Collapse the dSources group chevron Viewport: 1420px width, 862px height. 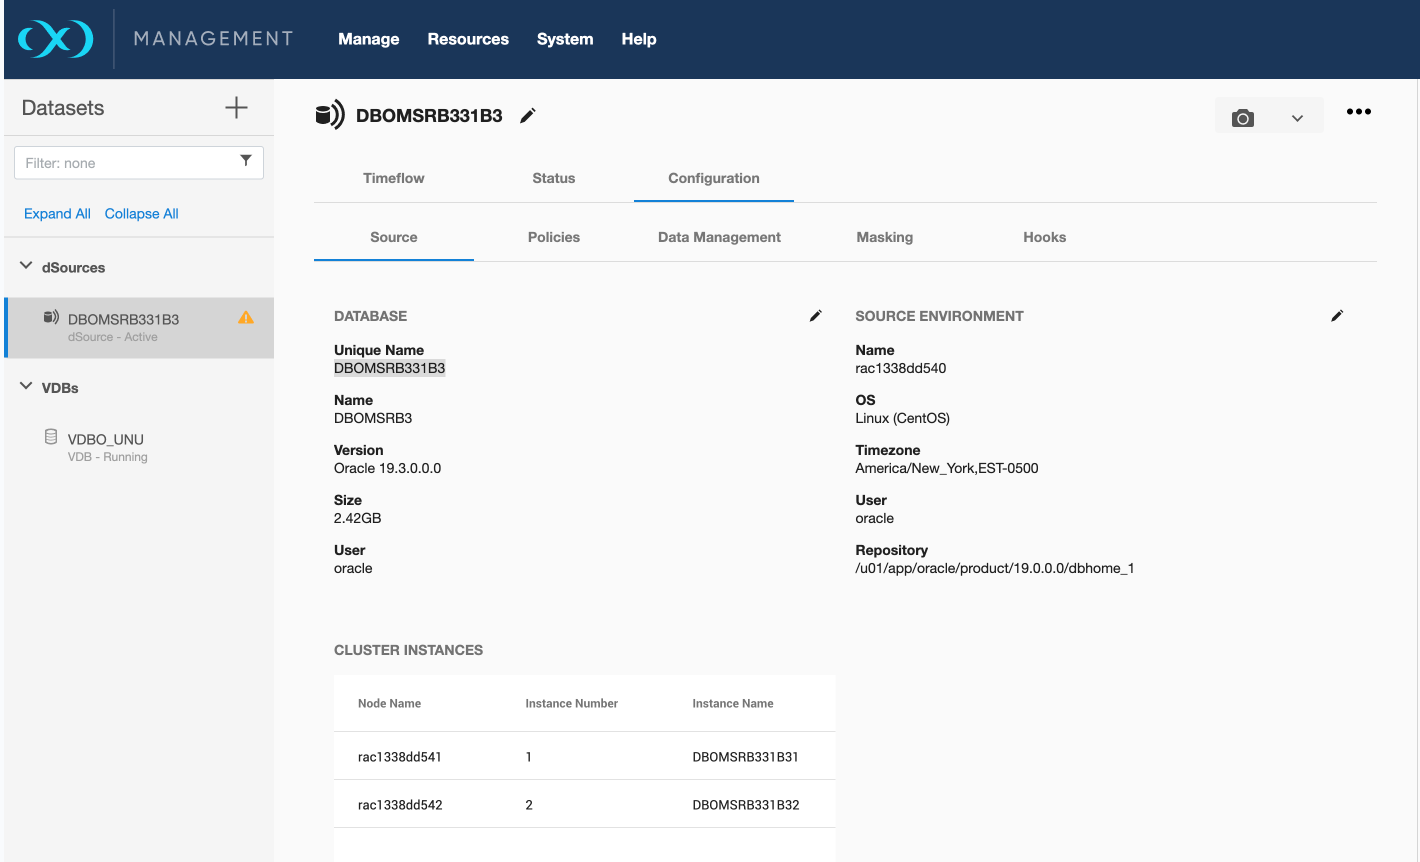[x=26, y=266]
